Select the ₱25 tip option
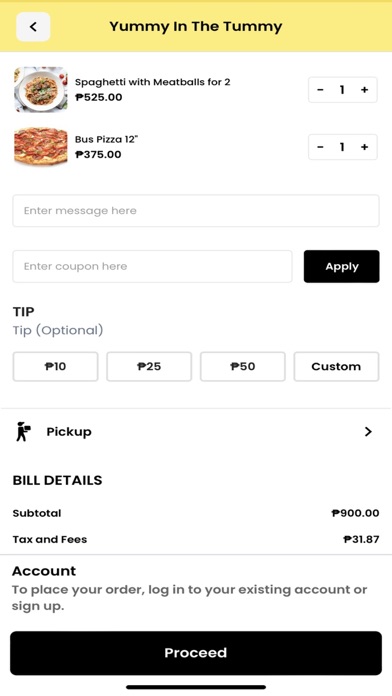 [x=149, y=367]
